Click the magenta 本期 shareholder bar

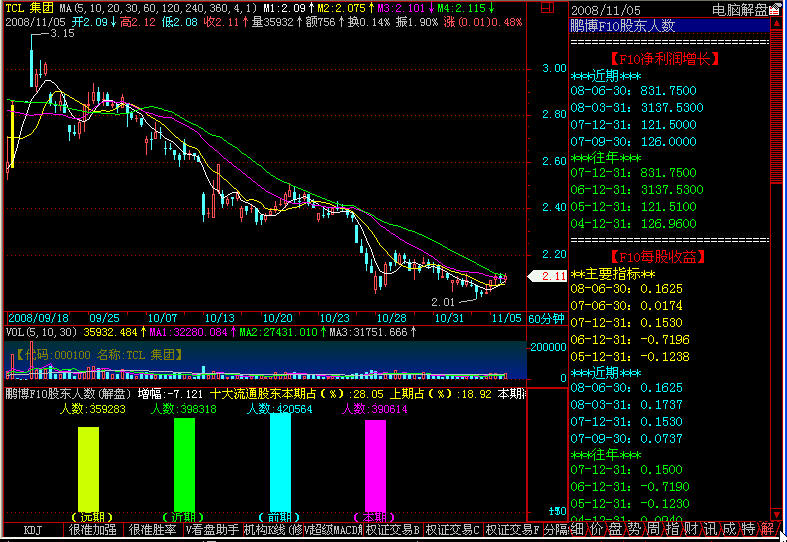[375, 466]
